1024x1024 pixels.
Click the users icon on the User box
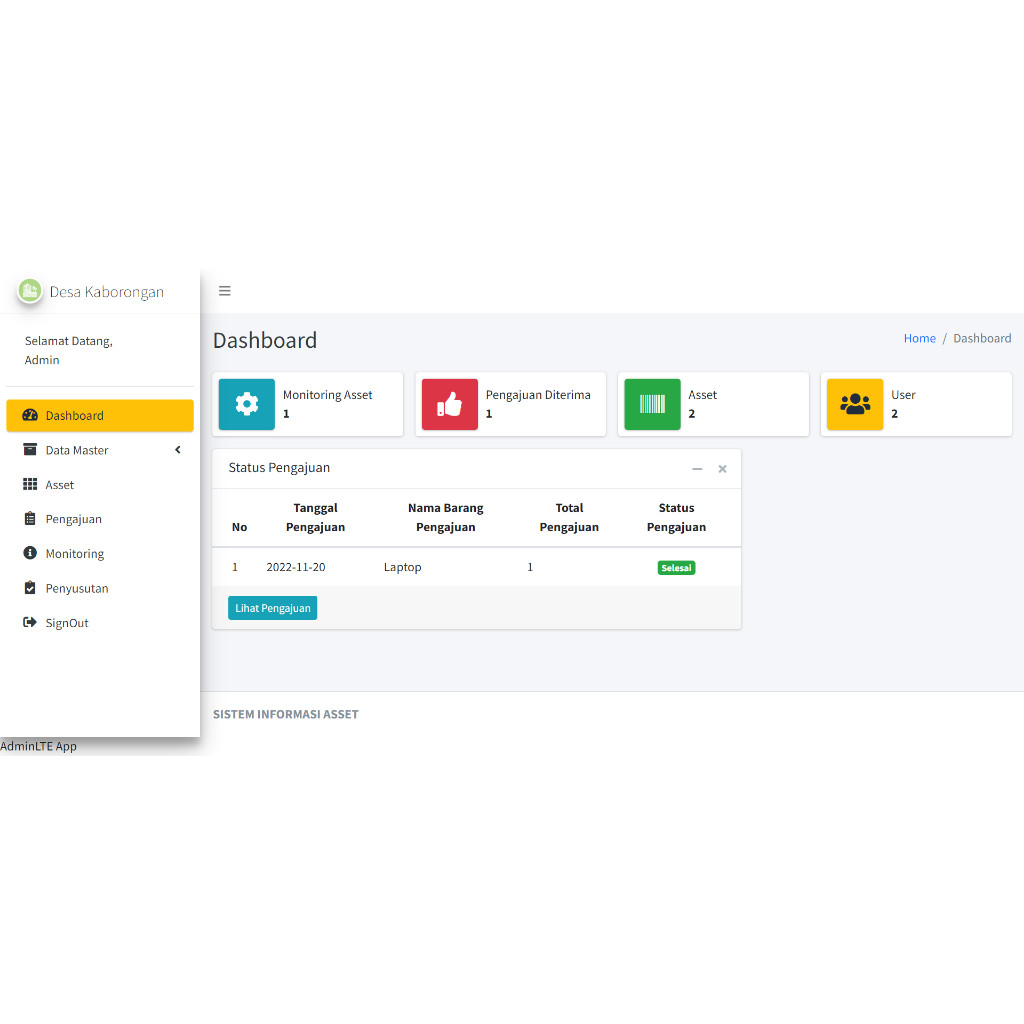click(x=855, y=404)
